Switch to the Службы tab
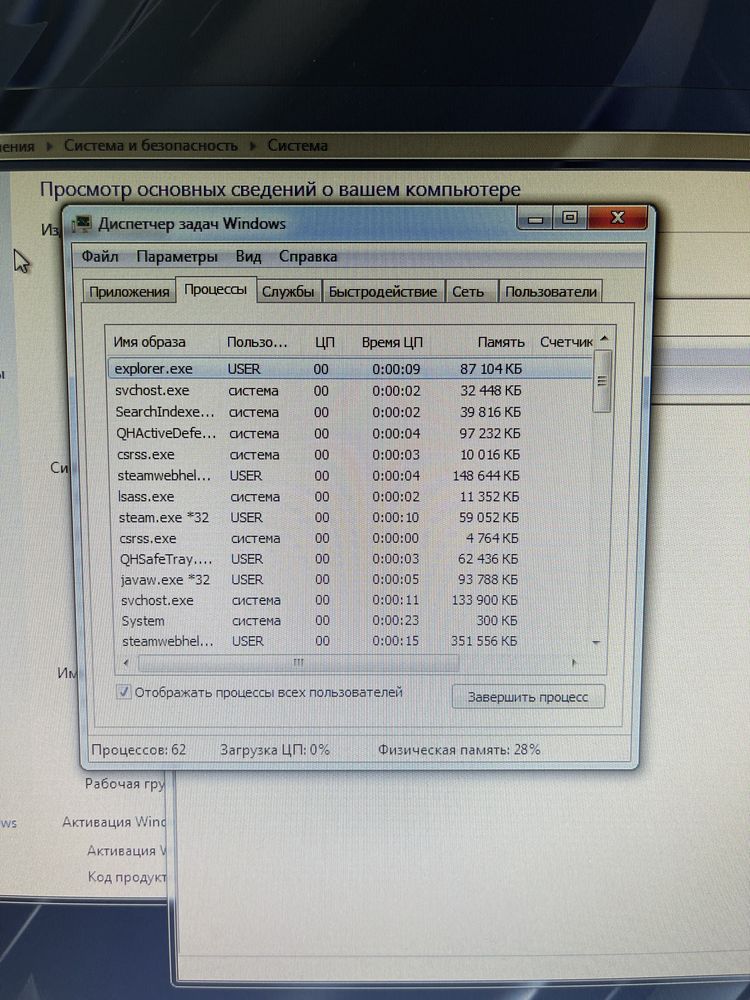Screen dimensions: 750x1000 [x=288, y=292]
